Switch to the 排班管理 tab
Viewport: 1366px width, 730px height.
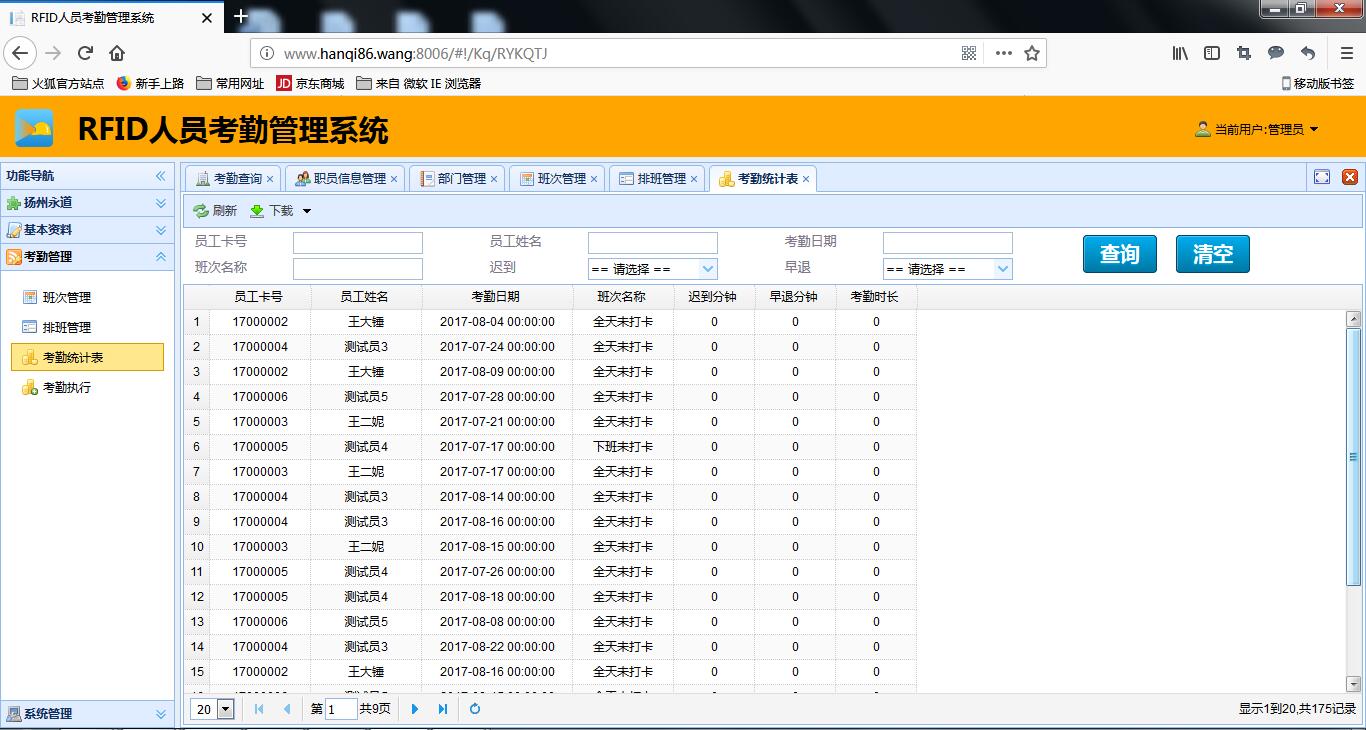click(x=660, y=179)
